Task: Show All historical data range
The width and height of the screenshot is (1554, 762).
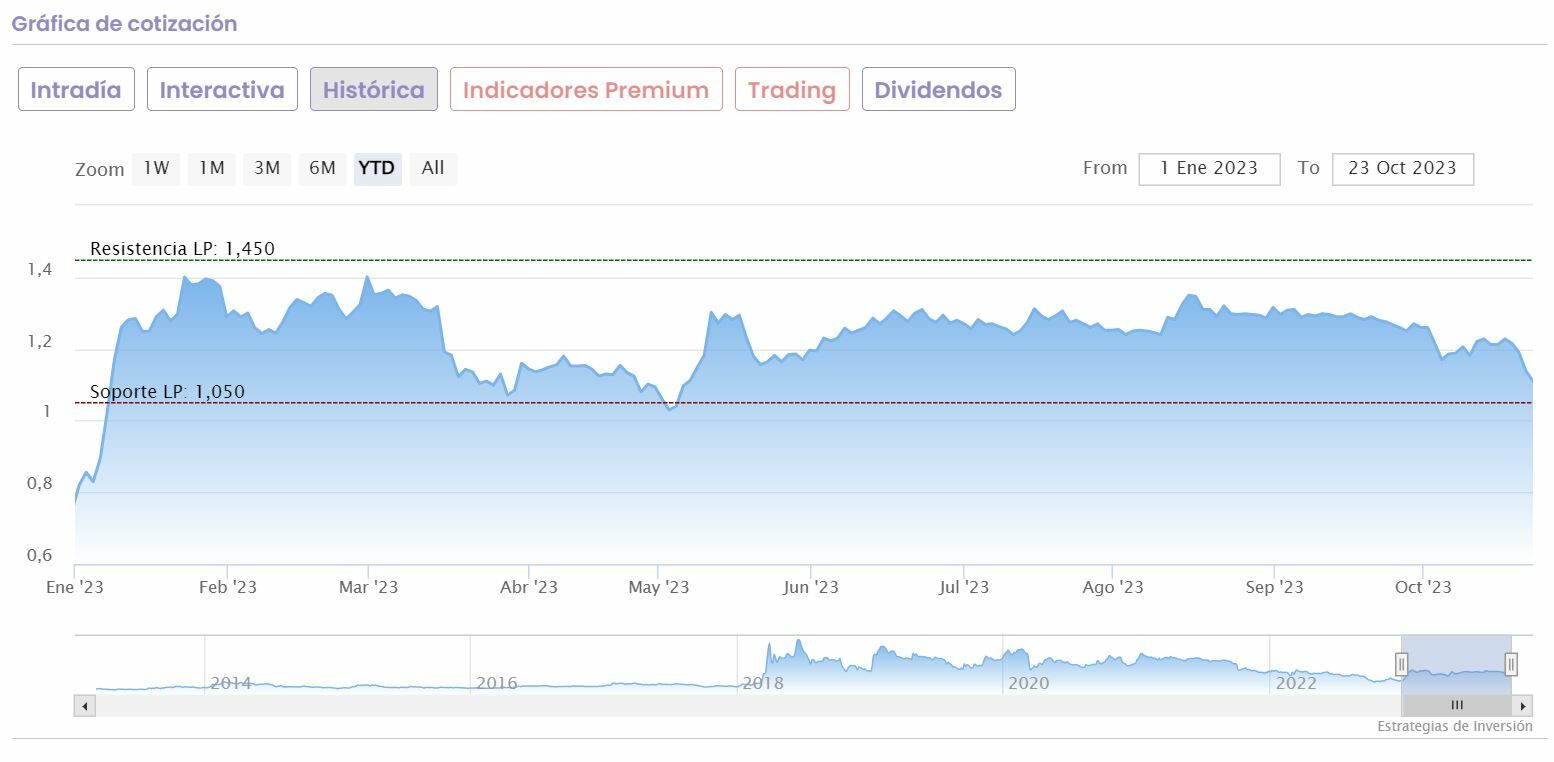Action: point(433,169)
